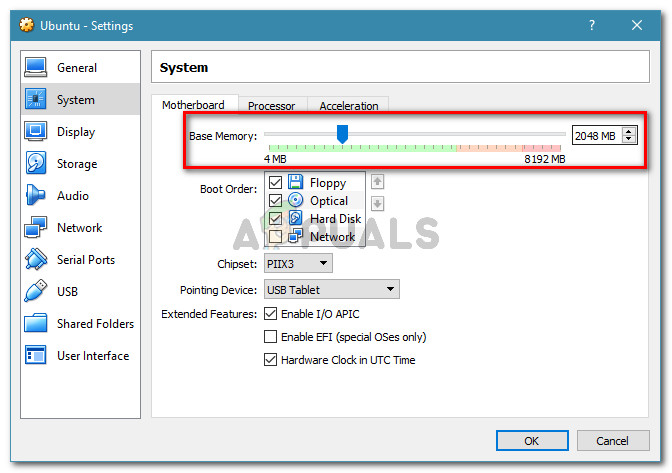Switch to the Processor tab
The image size is (672, 473).
tap(271, 106)
